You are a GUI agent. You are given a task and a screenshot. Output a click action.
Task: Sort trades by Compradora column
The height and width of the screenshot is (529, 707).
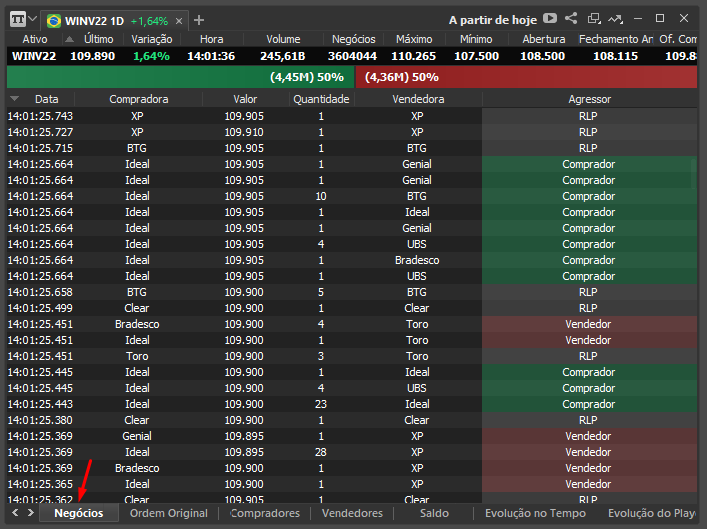(138, 99)
